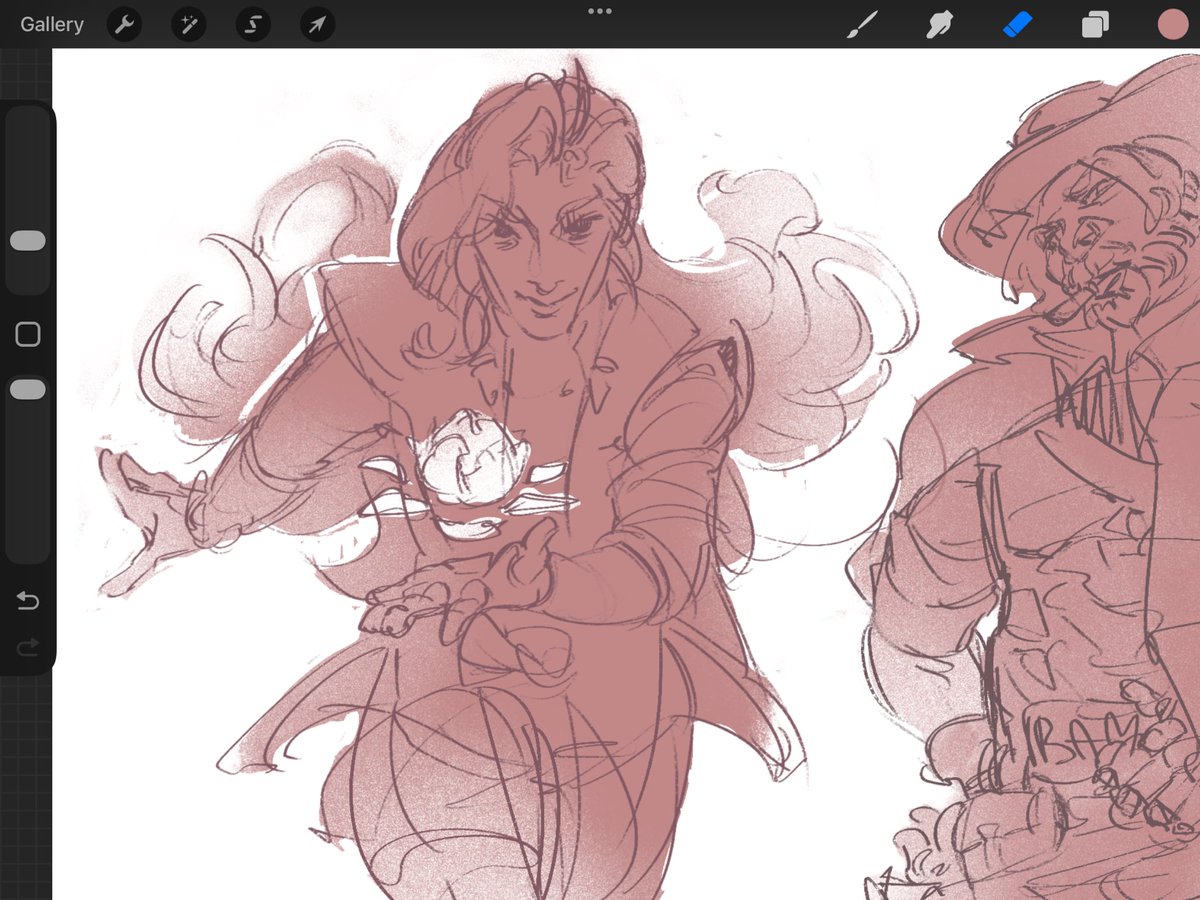This screenshot has height=900, width=1200.
Task: Open the Layers panel
Action: [1095, 25]
